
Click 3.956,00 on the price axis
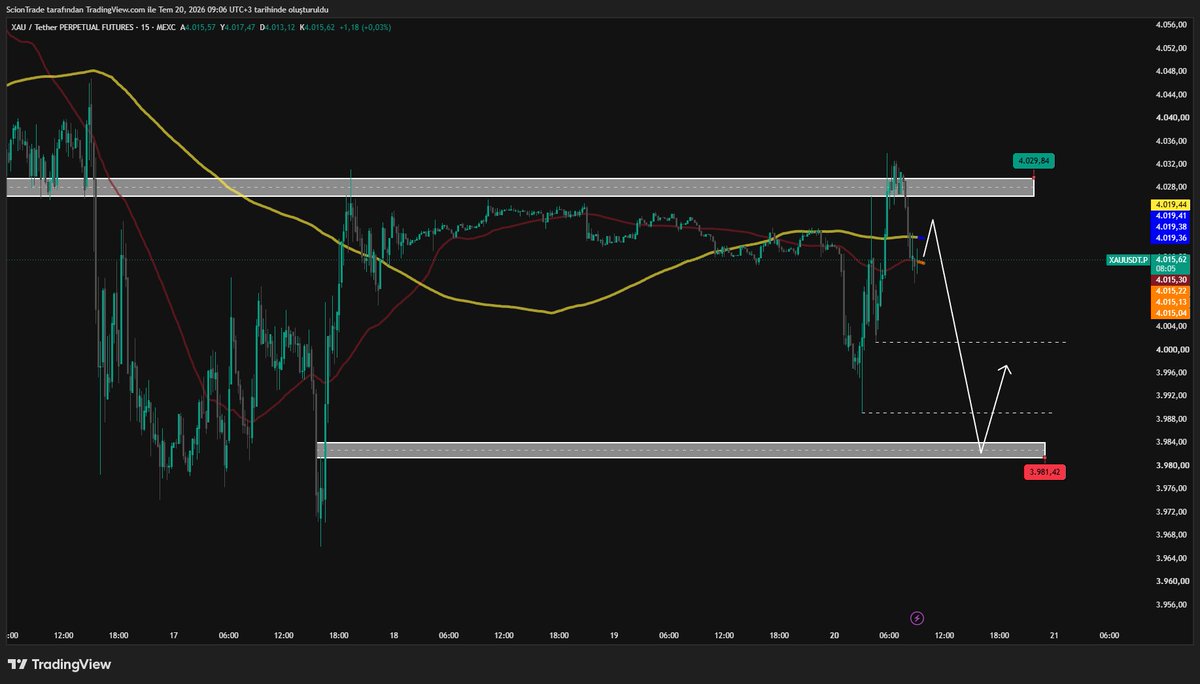pyautogui.click(x=1170, y=604)
